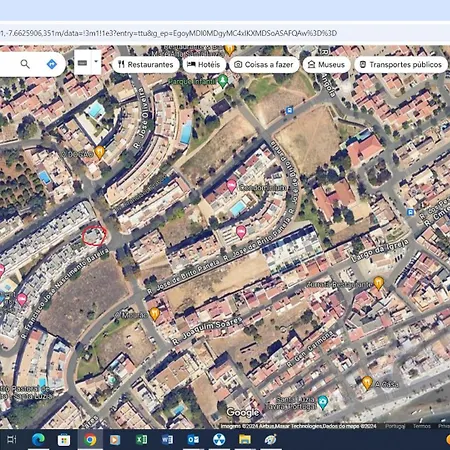Click the Transportes públicos chip
Viewport: 450px width, 450px height.
(401, 64)
